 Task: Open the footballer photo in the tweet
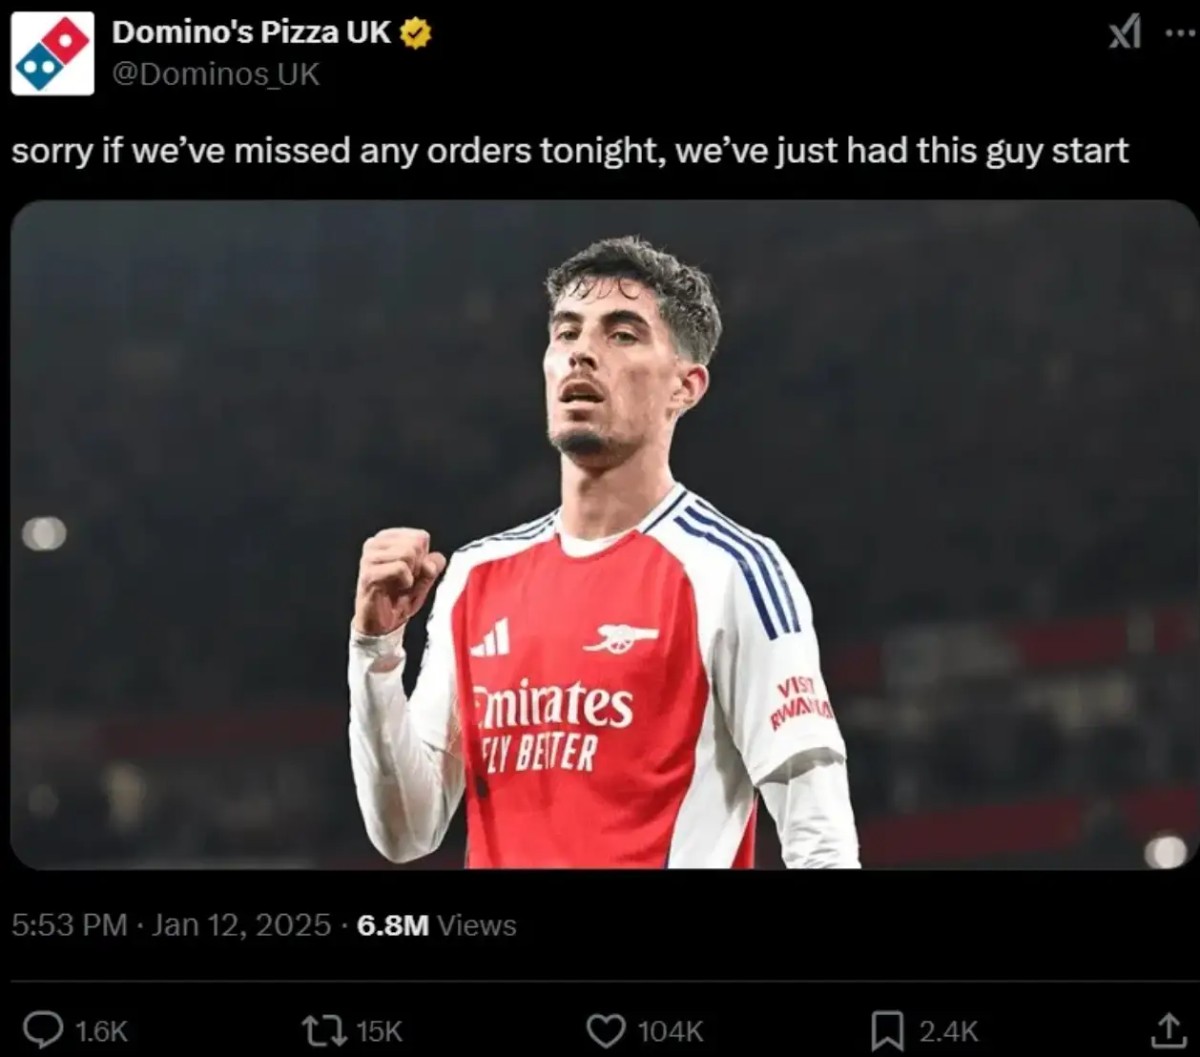[604, 534]
